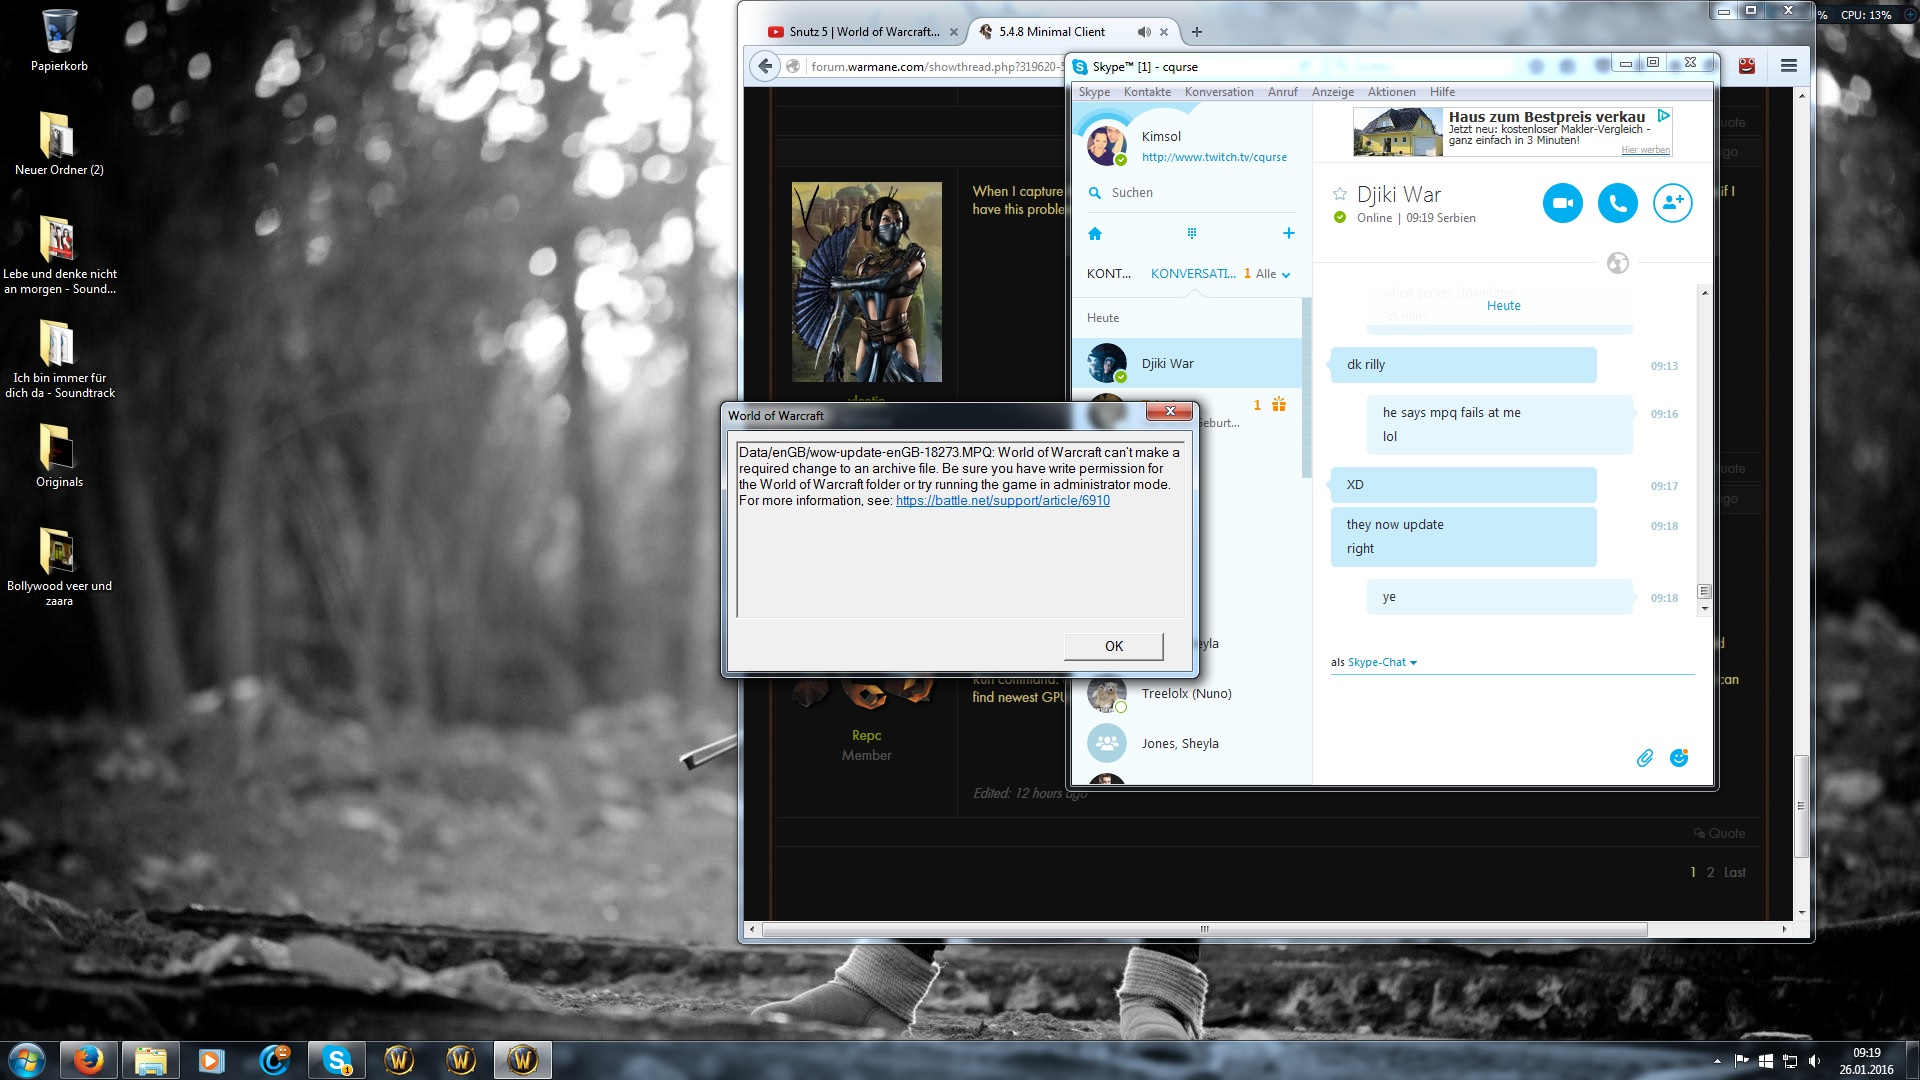Screen dimensions: 1920x1080
Task: Select the Originals folder on desktop
Action: 59,456
